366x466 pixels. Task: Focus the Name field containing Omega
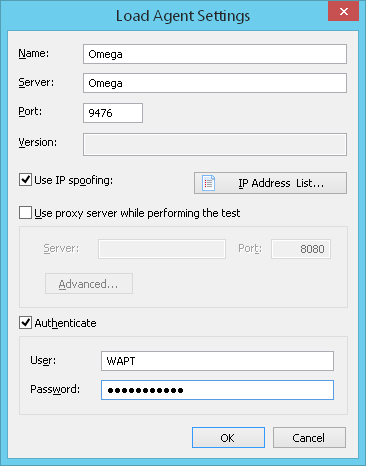click(215, 54)
